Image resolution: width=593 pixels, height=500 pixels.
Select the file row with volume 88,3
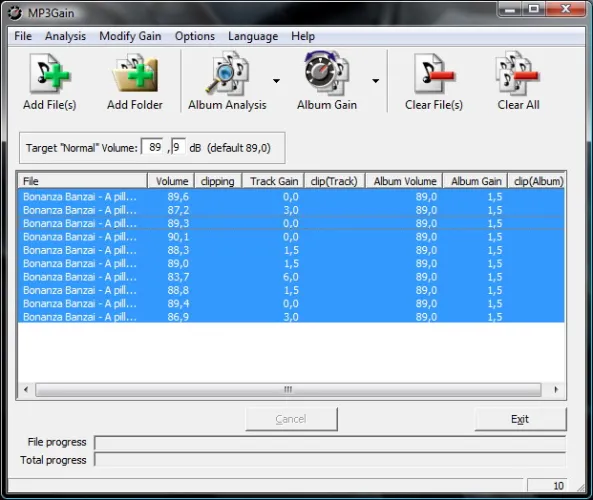(x=291, y=250)
